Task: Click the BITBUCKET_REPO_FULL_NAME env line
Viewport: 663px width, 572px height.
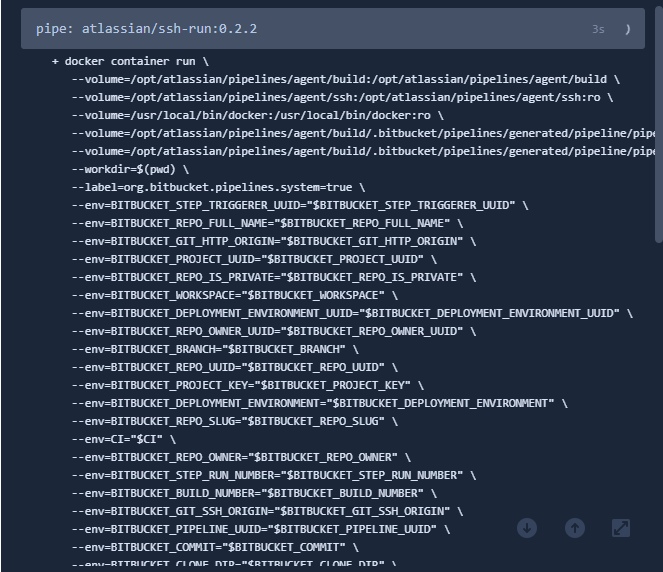Action: (267, 224)
